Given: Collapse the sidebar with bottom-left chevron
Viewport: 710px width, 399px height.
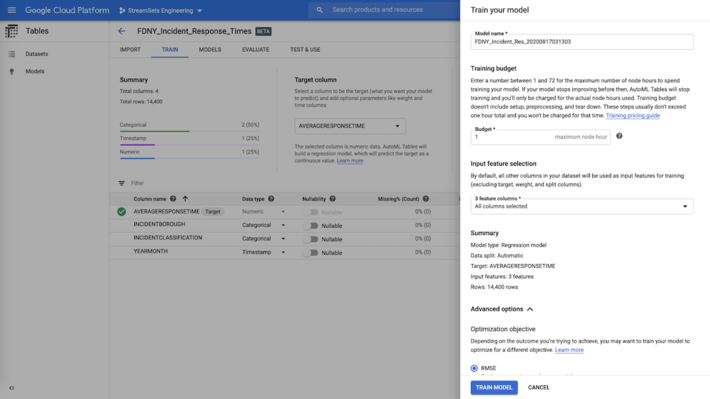Looking at the screenshot, I should (12, 388).
